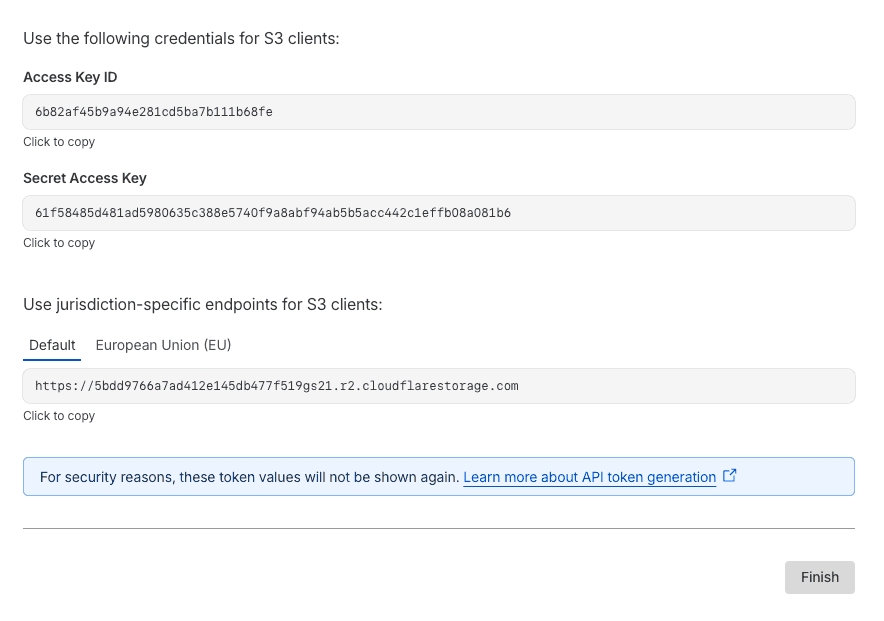Click the horizontal divider above Finish
The height and width of the screenshot is (621, 884).
point(438,528)
